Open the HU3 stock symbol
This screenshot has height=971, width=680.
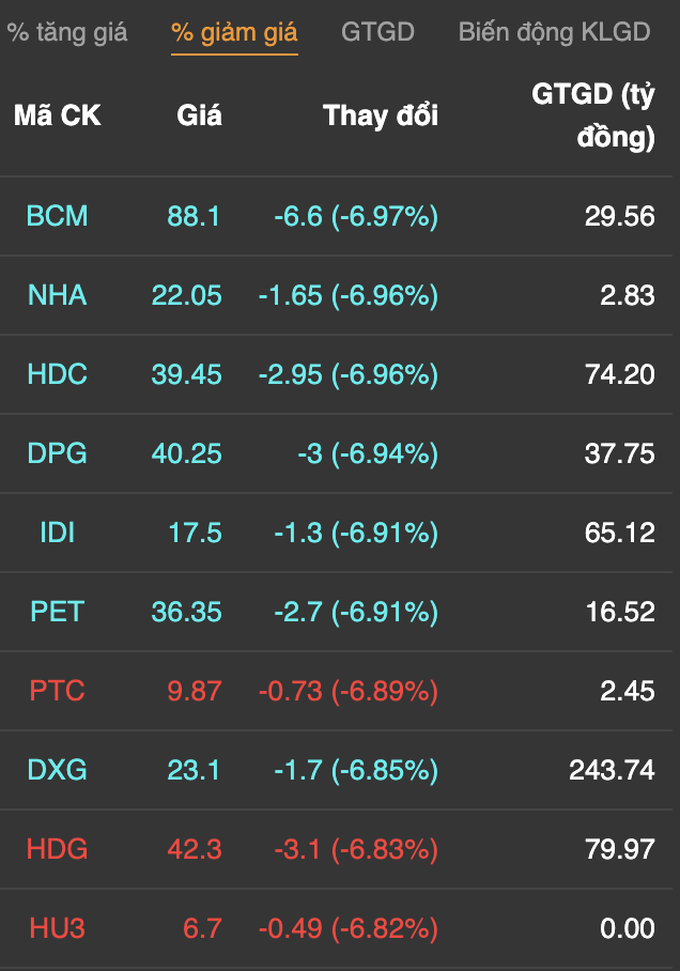[x=57, y=928]
